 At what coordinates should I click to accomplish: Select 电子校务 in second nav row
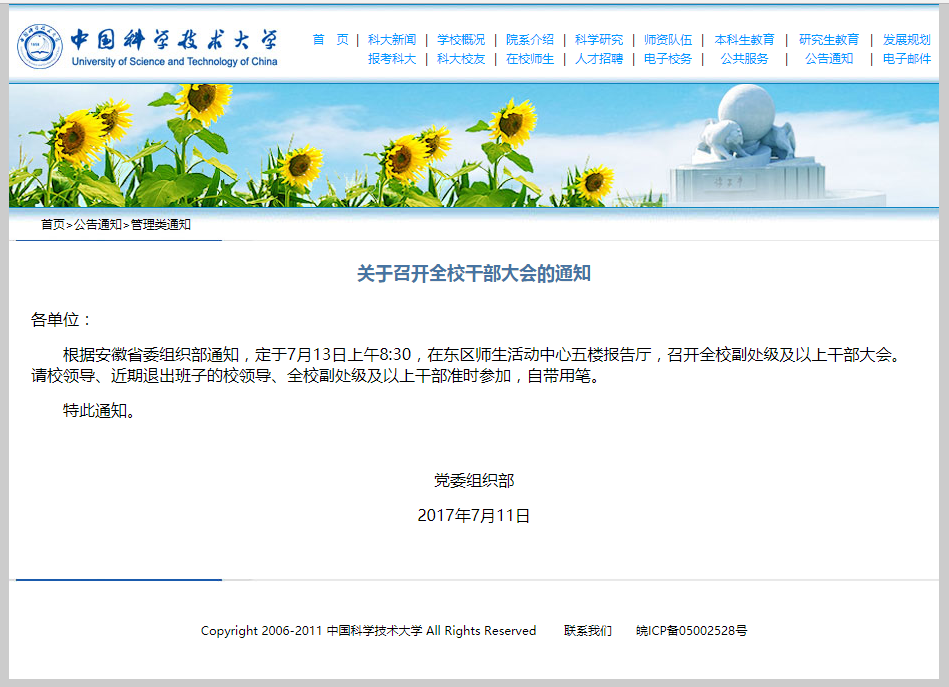[668, 59]
